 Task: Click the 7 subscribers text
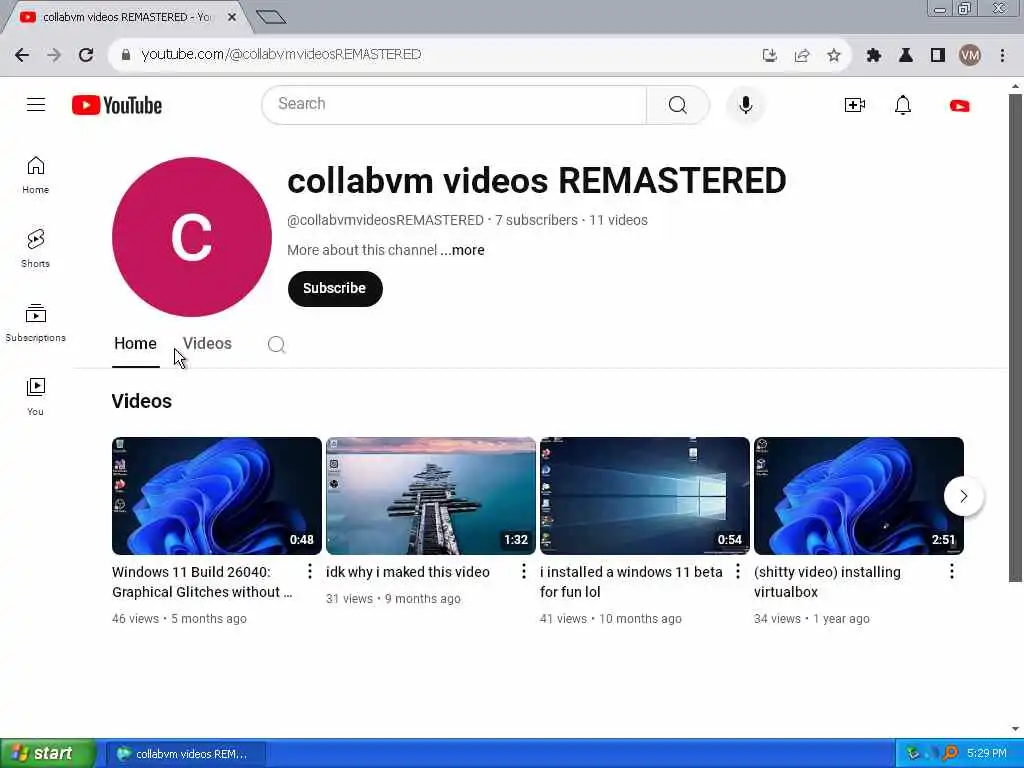536,220
